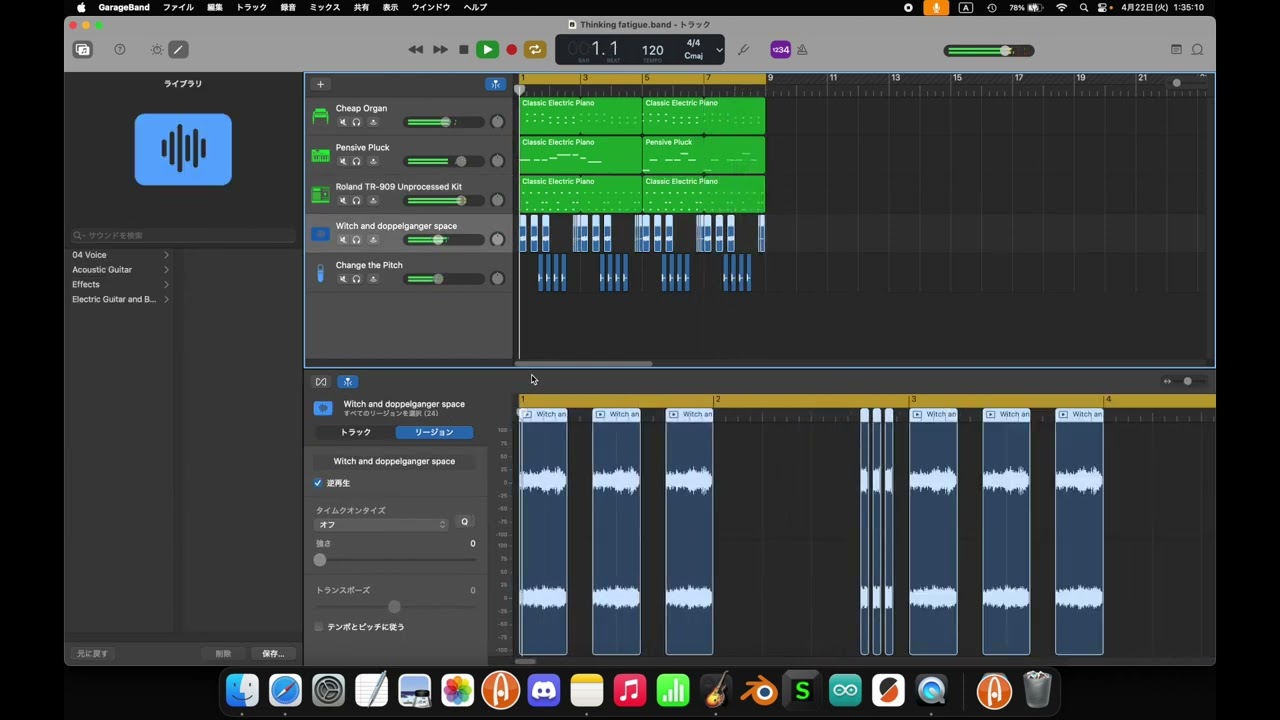1280x720 pixels.
Task: Click the Fast Forward transport button
Action: tap(440, 50)
